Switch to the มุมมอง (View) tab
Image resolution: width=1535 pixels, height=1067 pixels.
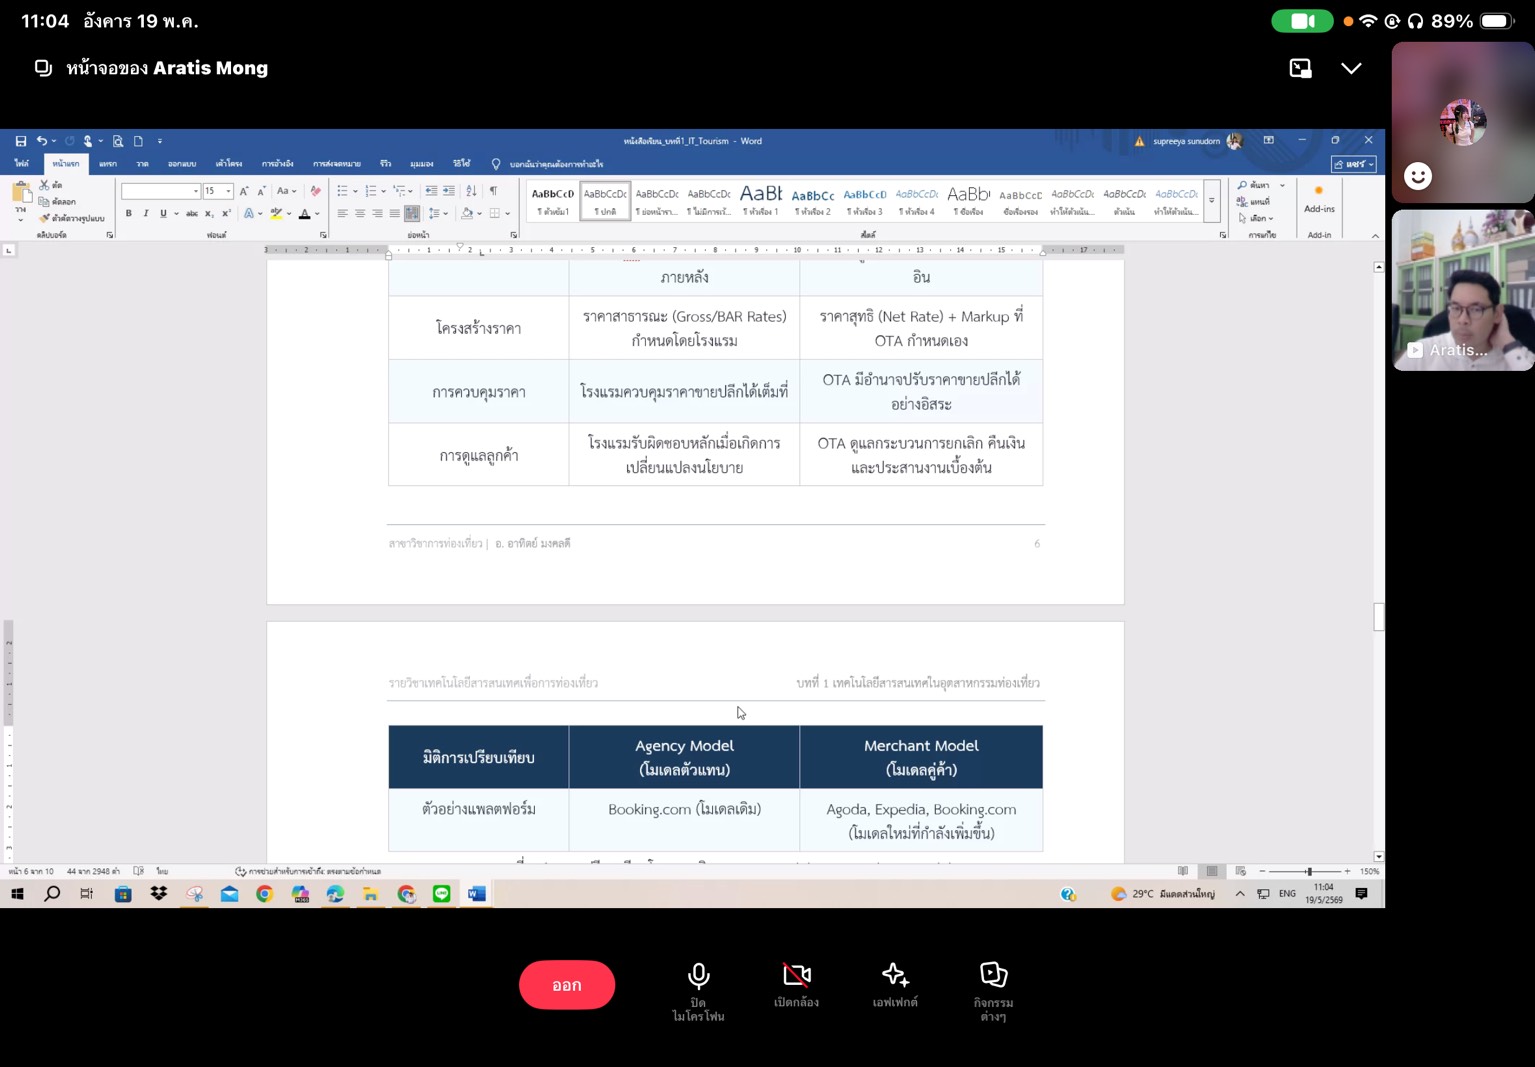(422, 164)
